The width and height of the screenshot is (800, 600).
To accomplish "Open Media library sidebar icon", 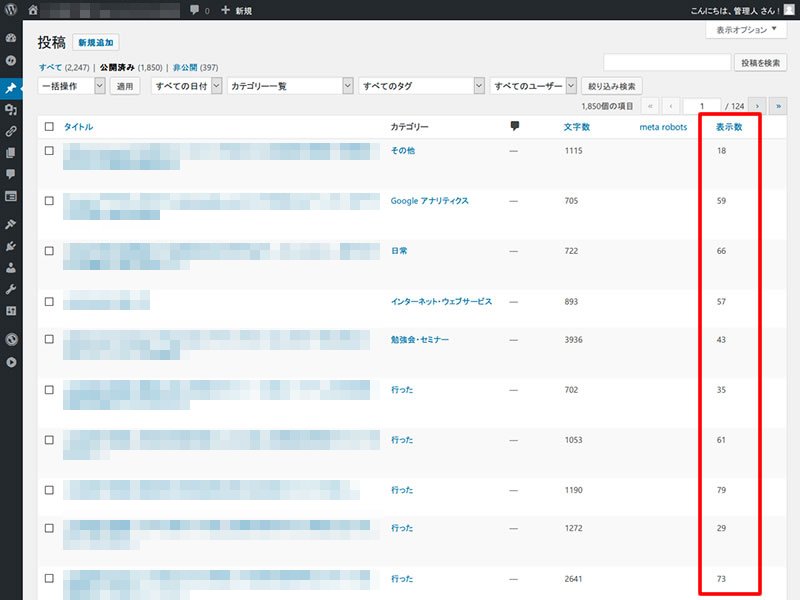I will click(x=11, y=109).
